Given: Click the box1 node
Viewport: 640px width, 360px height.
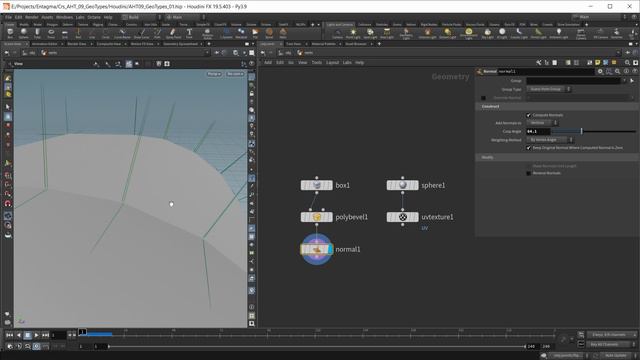Looking at the screenshot, I should (x=316, y=185).
